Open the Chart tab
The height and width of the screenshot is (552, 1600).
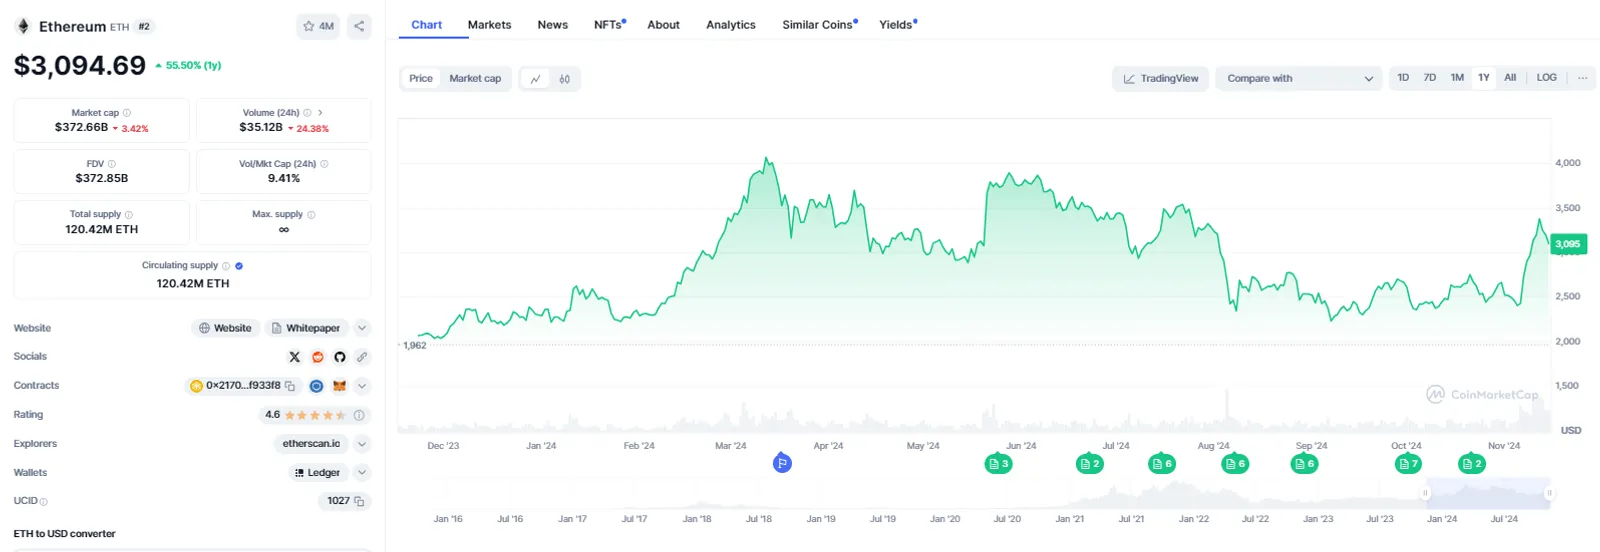pyautogui.click(x=426, y=25)
